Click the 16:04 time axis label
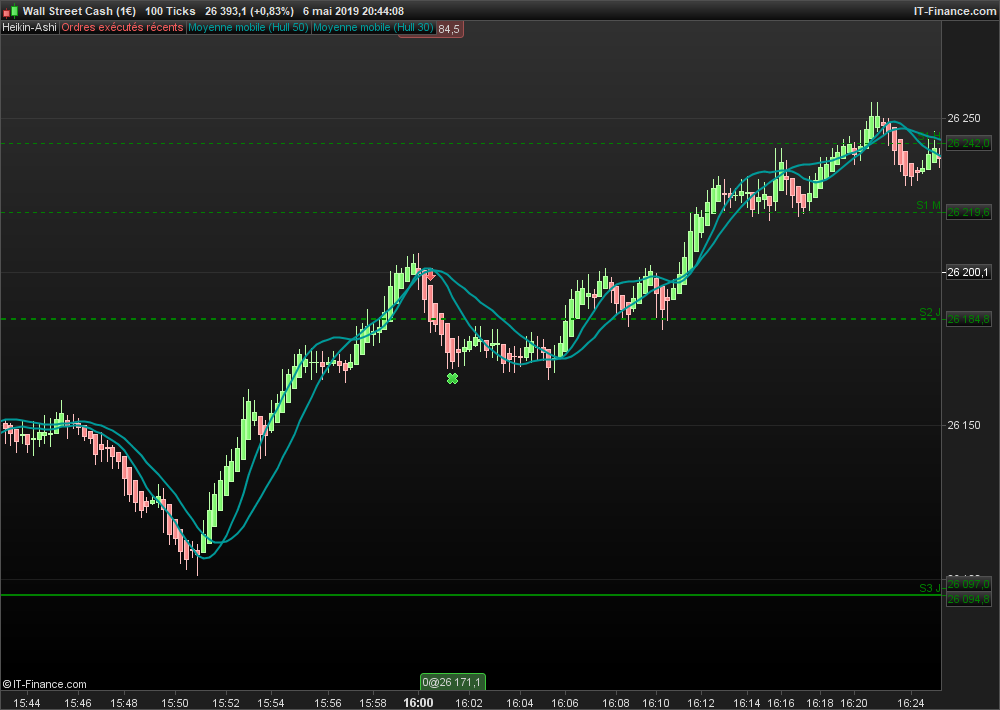The height and width of the screenshot is (710, 1000). coord(520,703)
